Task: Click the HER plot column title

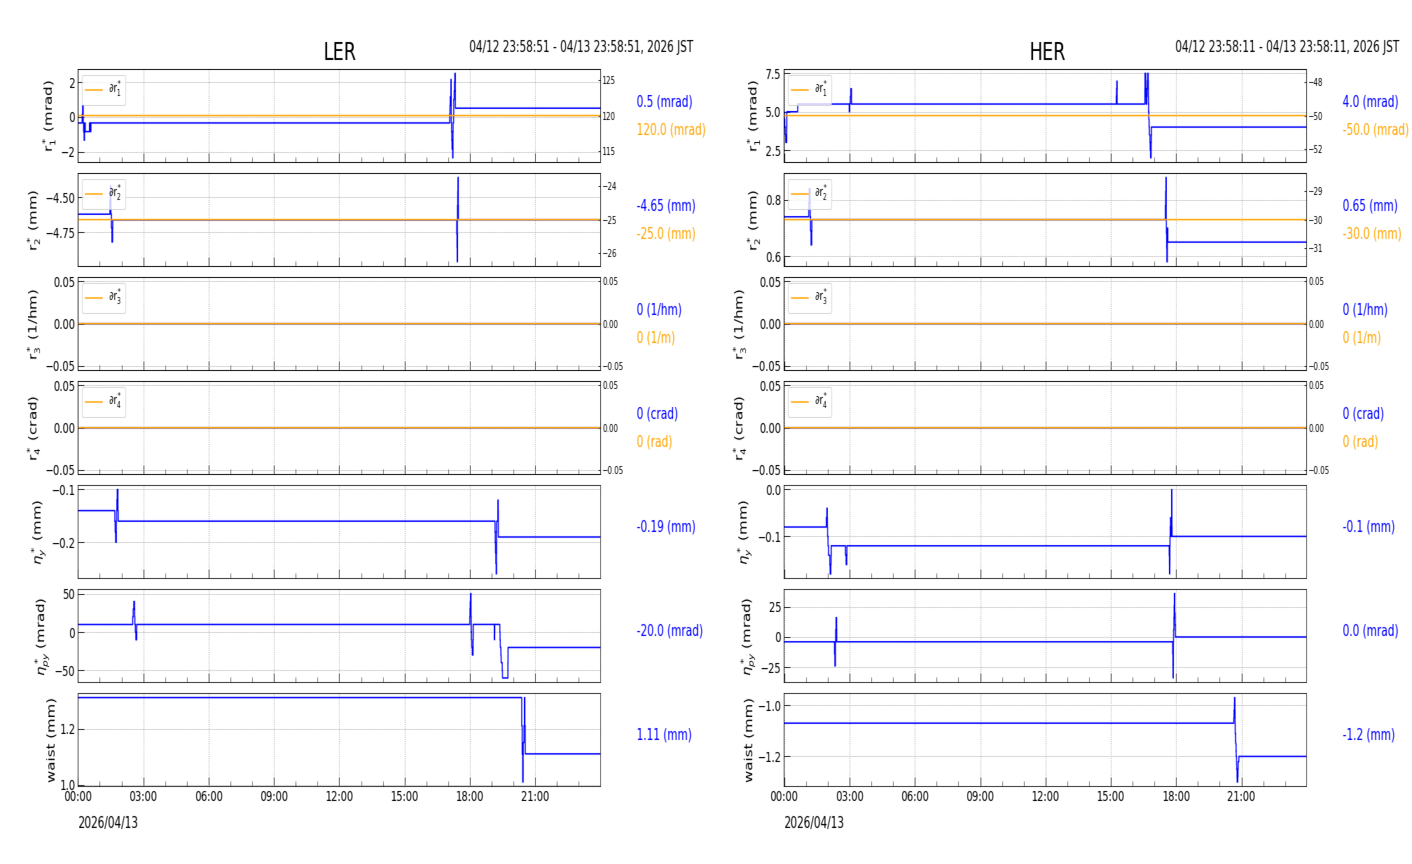Action: click(1047, 52)
